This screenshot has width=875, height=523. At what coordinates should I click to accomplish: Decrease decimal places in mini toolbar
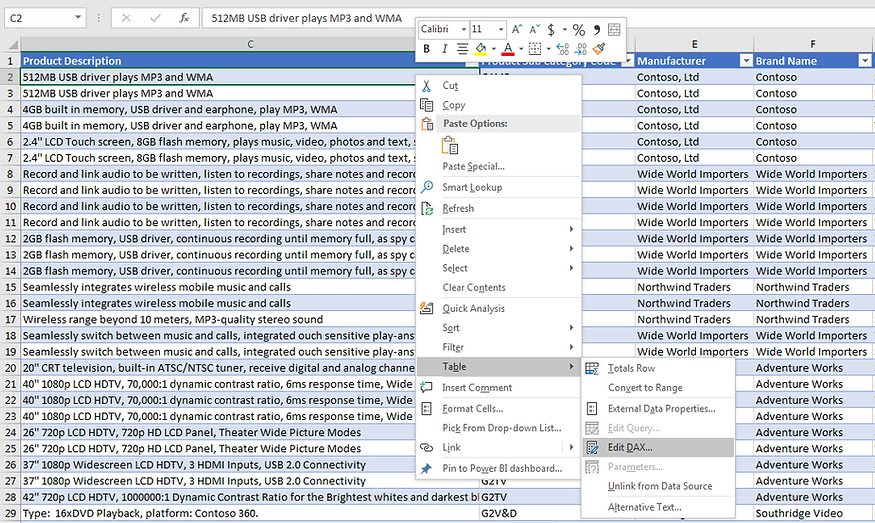(580, 49)
